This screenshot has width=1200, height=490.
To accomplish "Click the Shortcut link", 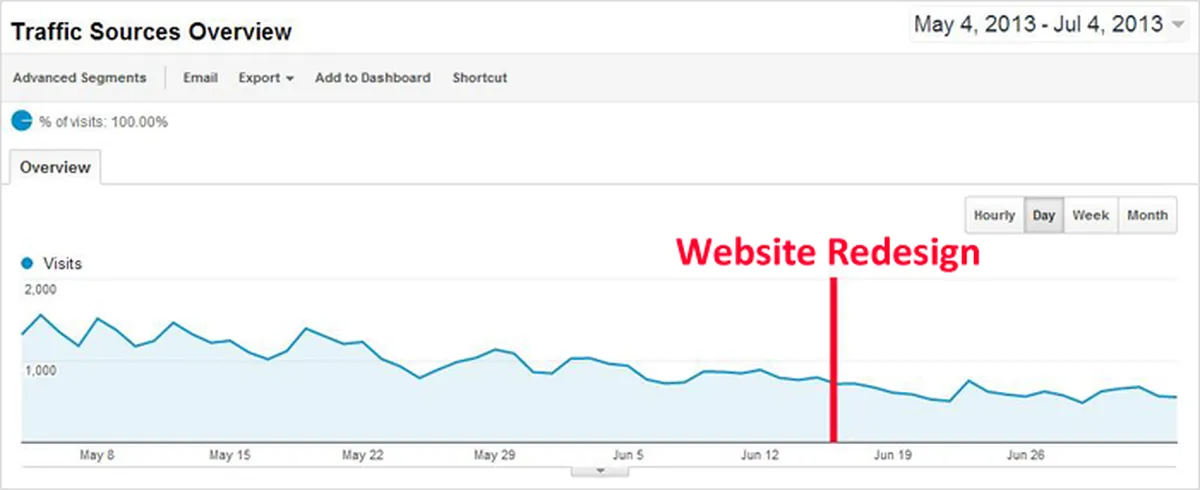I will [x=480, y=78].
